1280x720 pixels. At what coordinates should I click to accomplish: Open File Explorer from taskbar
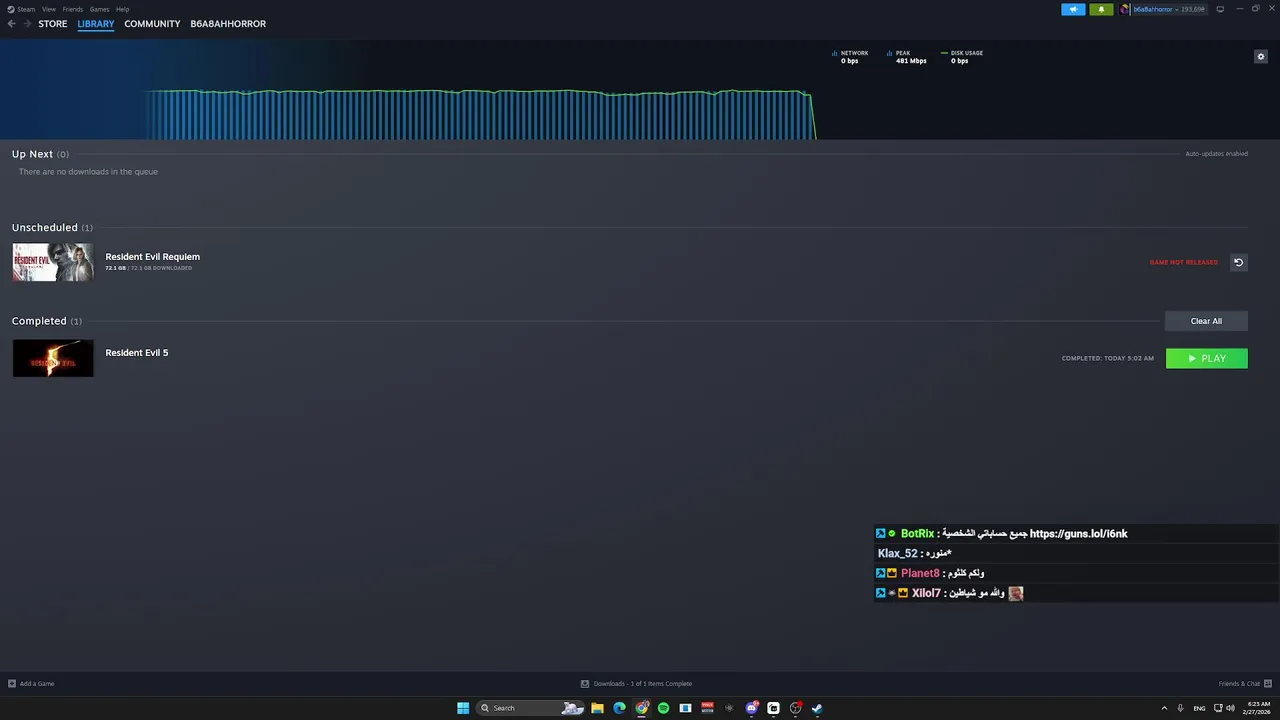[x=597, y=708]
